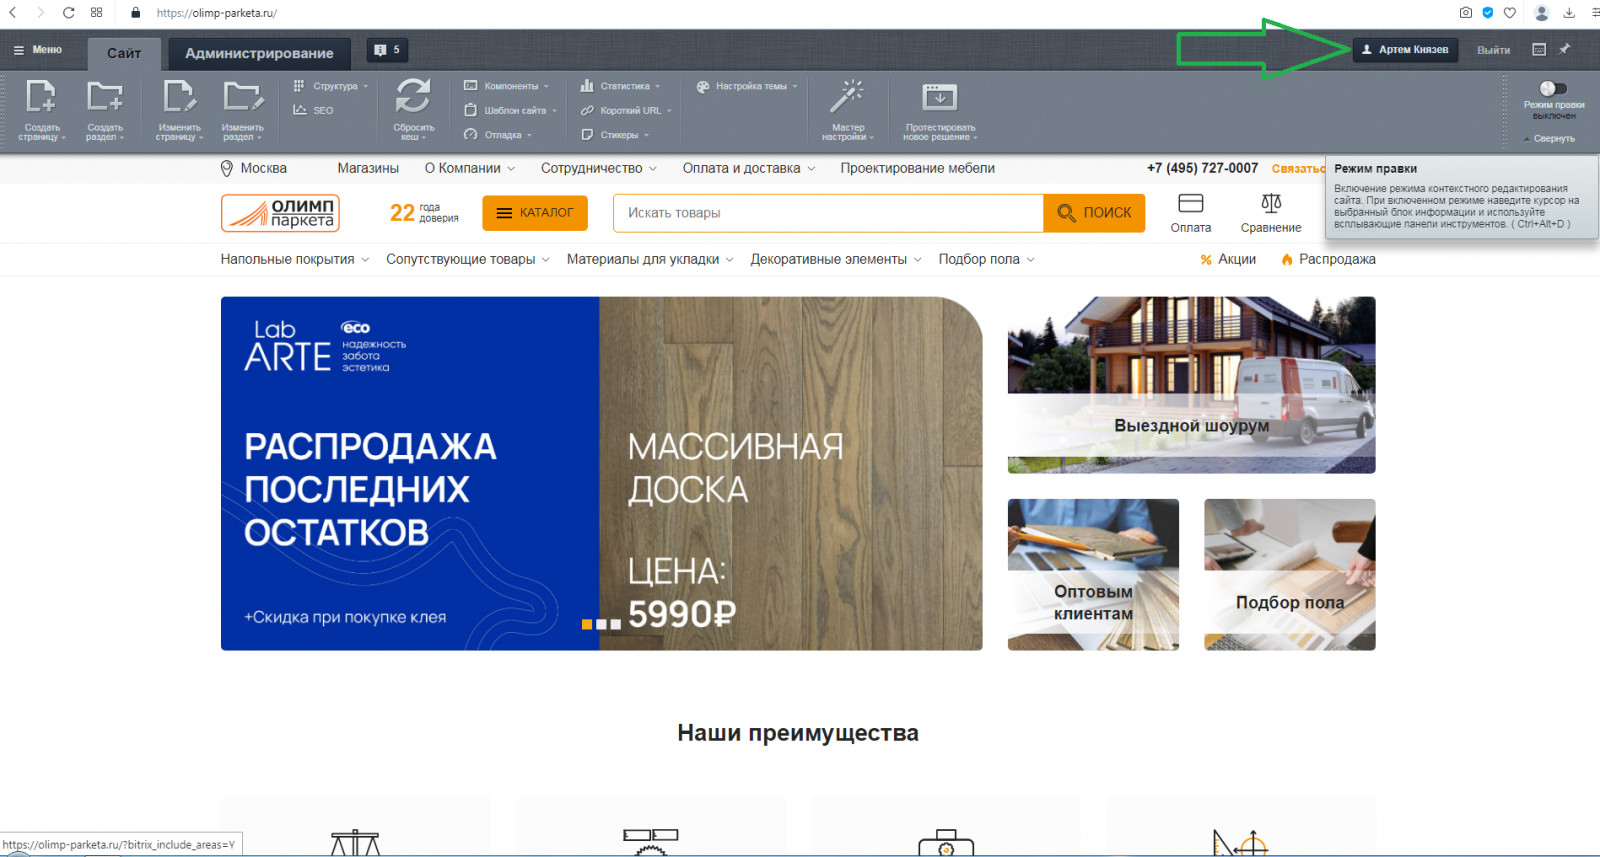Image resolution: width=1600 pixels, height=857 pixels.
Task: Click Протестировать новое решение icon
Action: (939, 97)
